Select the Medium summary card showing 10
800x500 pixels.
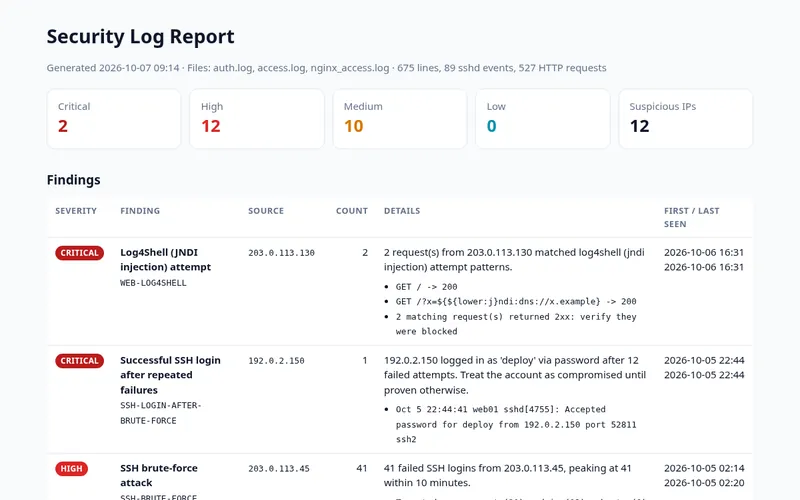click(x=399, y=119)
